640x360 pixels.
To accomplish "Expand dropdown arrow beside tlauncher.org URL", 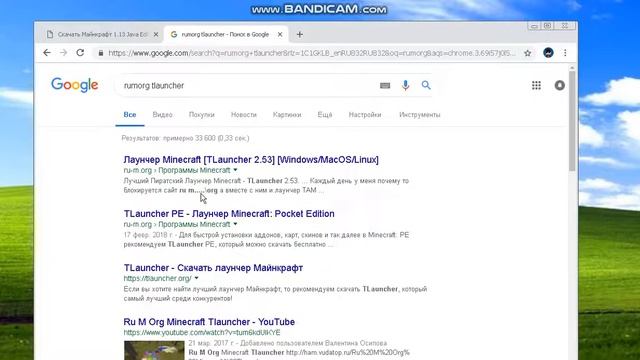I will pos(196,278).
